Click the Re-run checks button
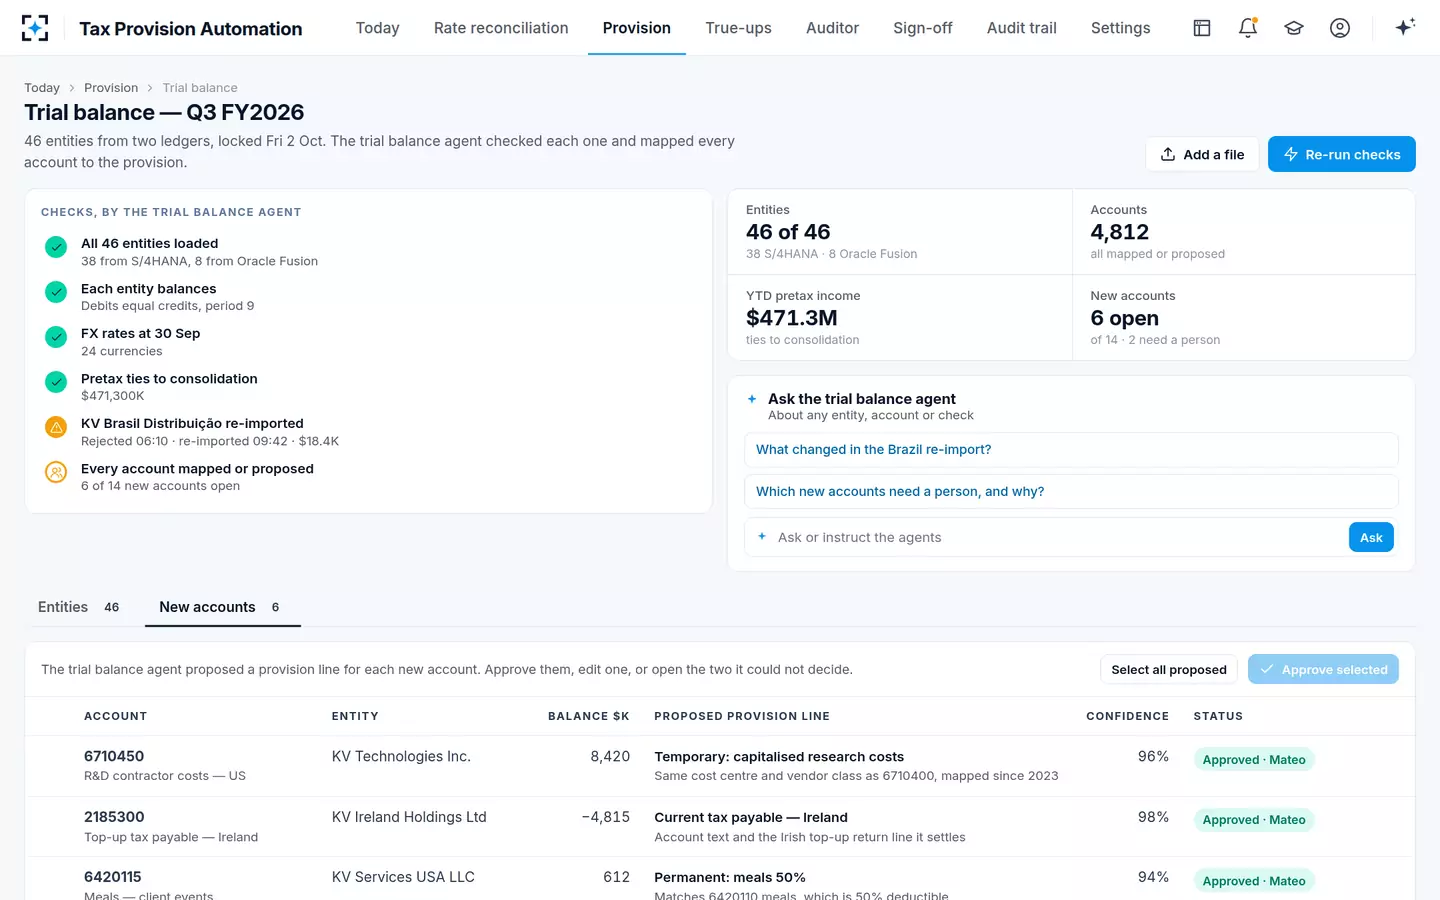Viewport: 1440px width, 900px height. point(1342,154)
